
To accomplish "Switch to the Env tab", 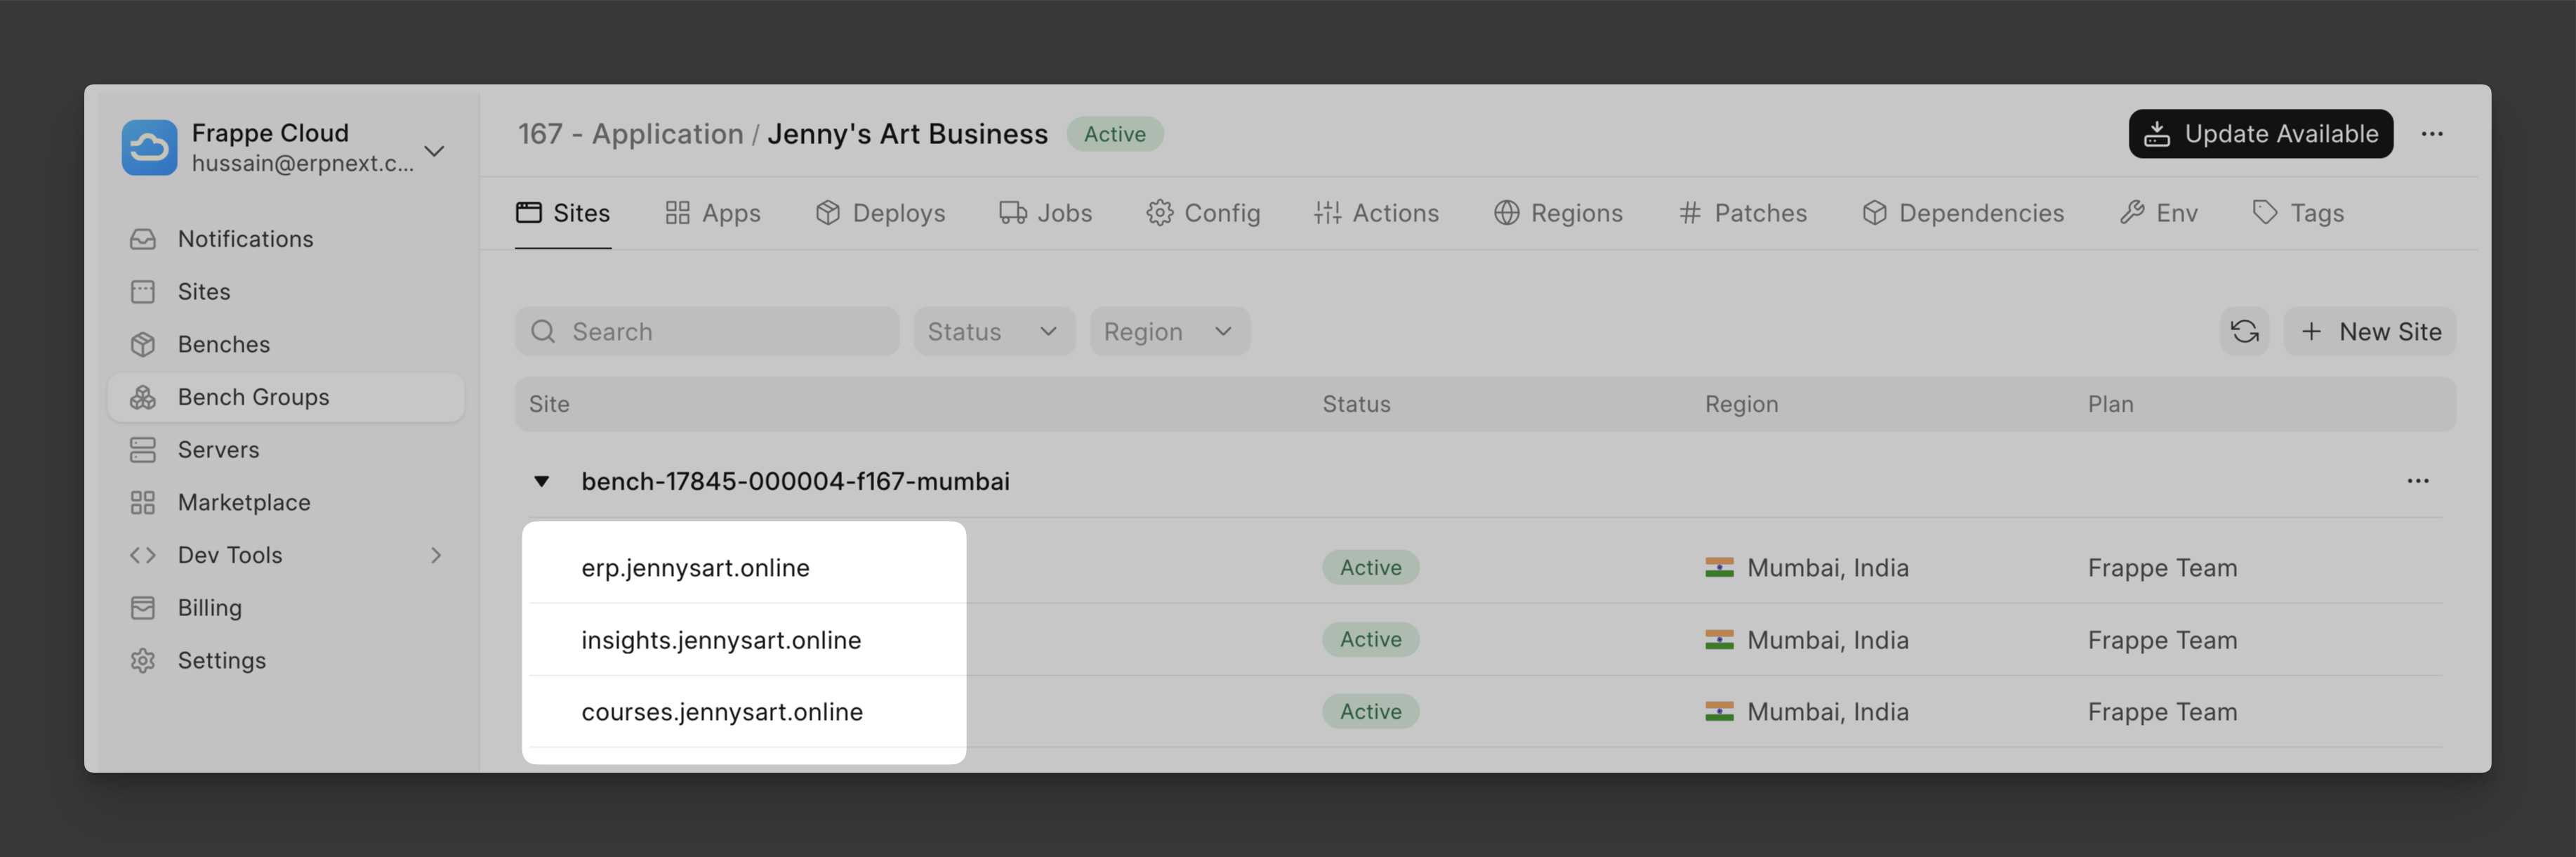I will click(2158, 213).
